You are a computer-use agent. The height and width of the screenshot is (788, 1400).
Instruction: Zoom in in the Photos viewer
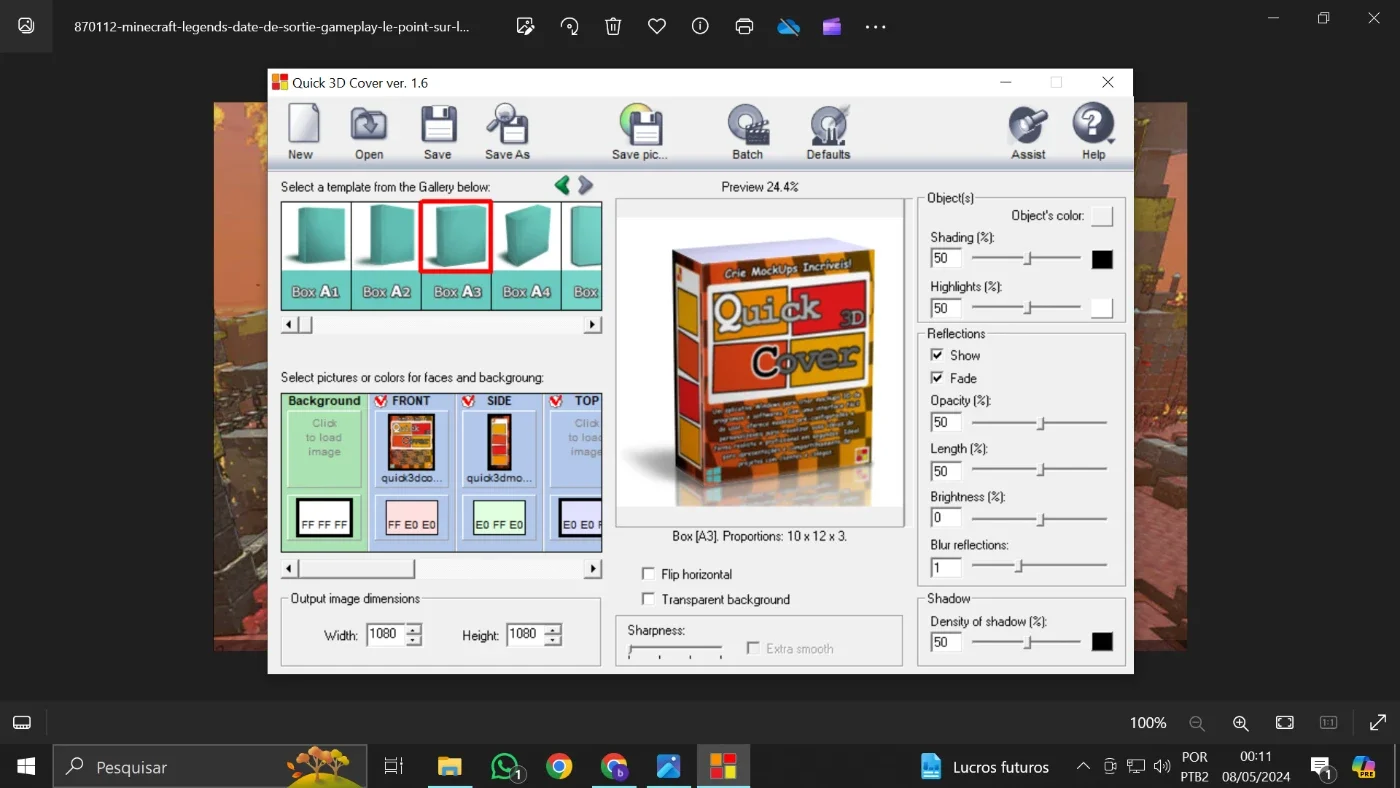1241,723
